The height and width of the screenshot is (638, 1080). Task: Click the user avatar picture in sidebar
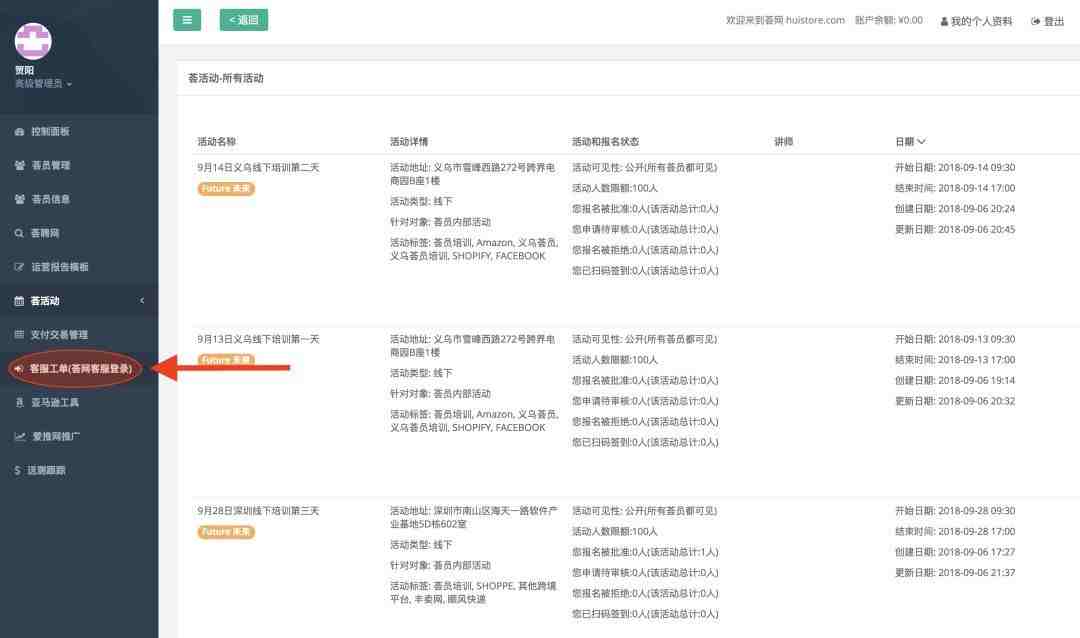33,41
